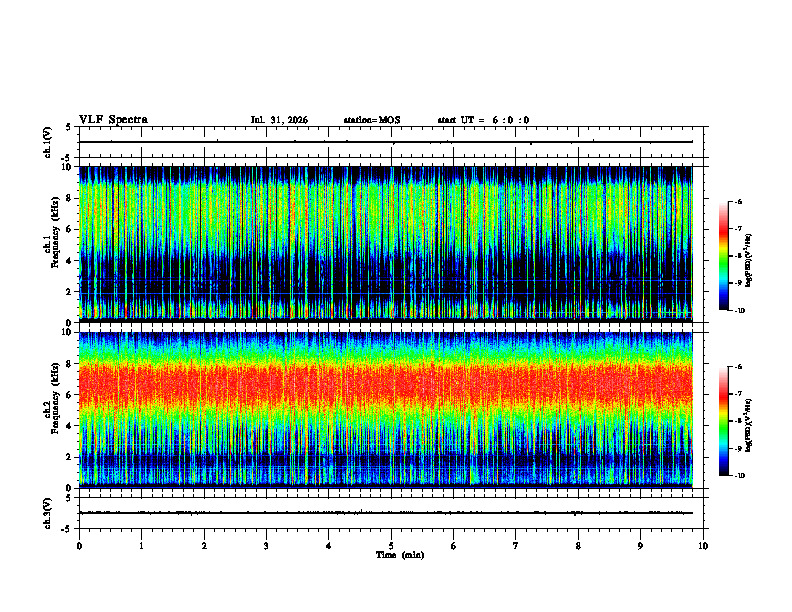This screenshot has height=612, width=792.
Task: Click time axis tick label '0'
Action: click(x=79, y=546)
